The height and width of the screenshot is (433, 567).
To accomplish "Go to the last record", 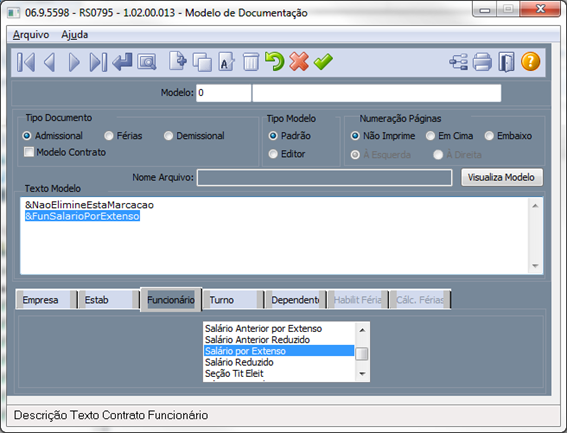I will (x=98, y=62).
